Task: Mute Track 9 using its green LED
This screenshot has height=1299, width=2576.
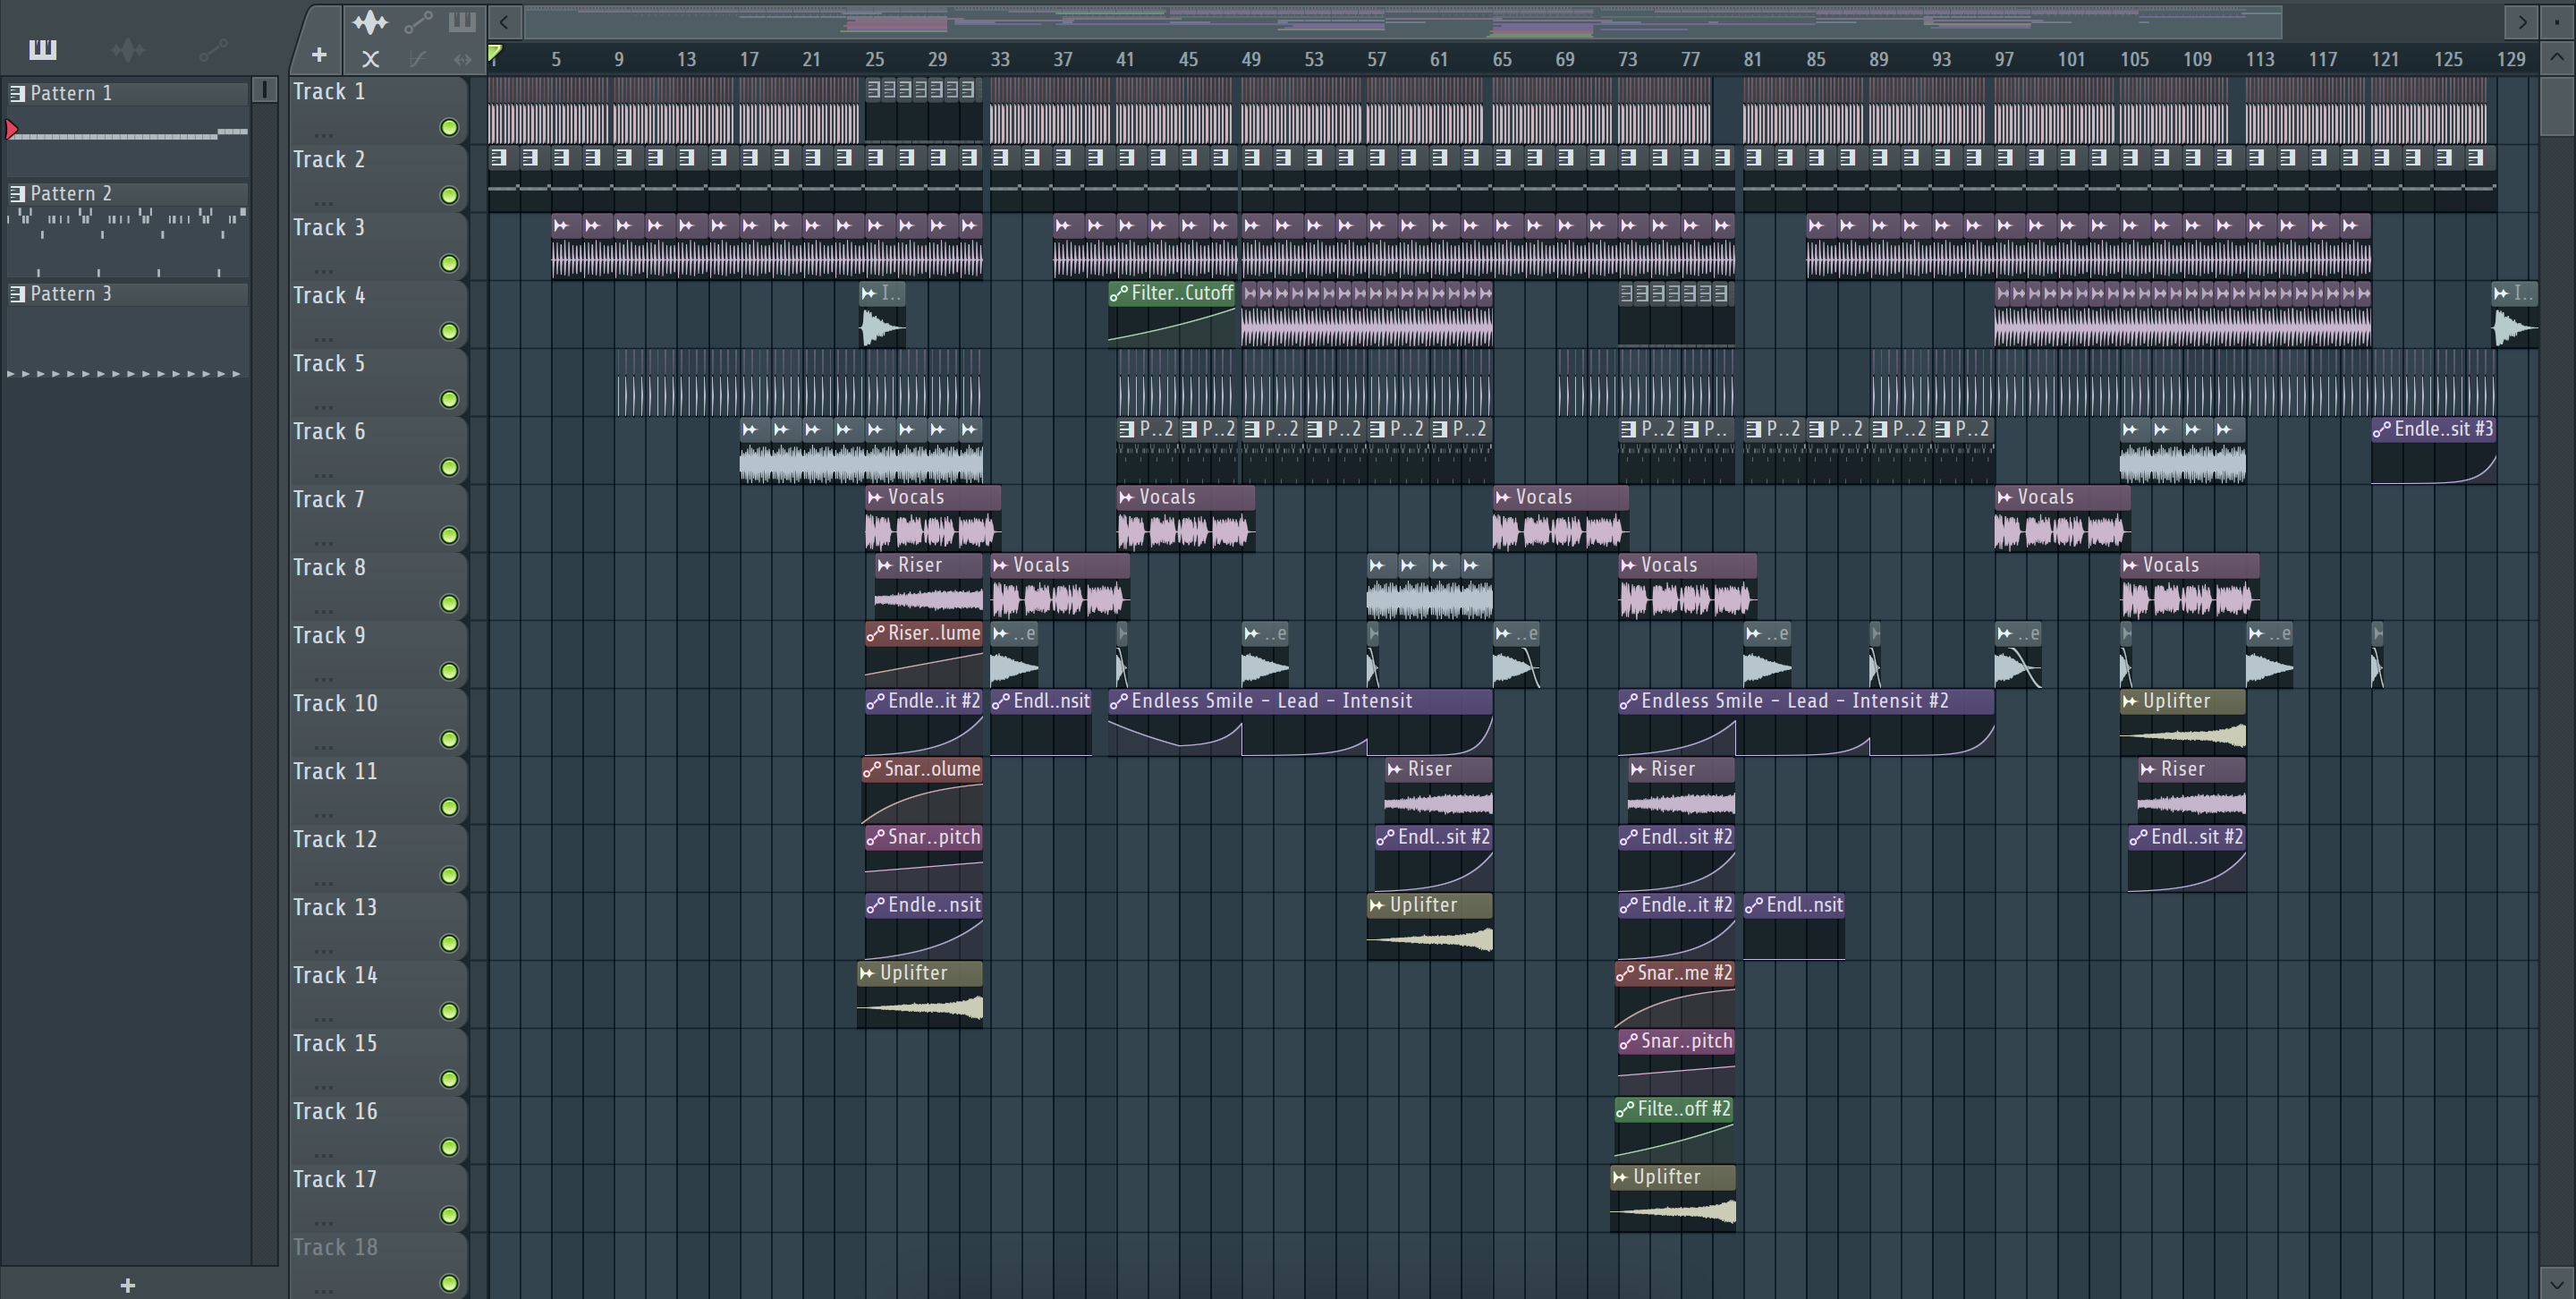Action: [x=450, y=672]
